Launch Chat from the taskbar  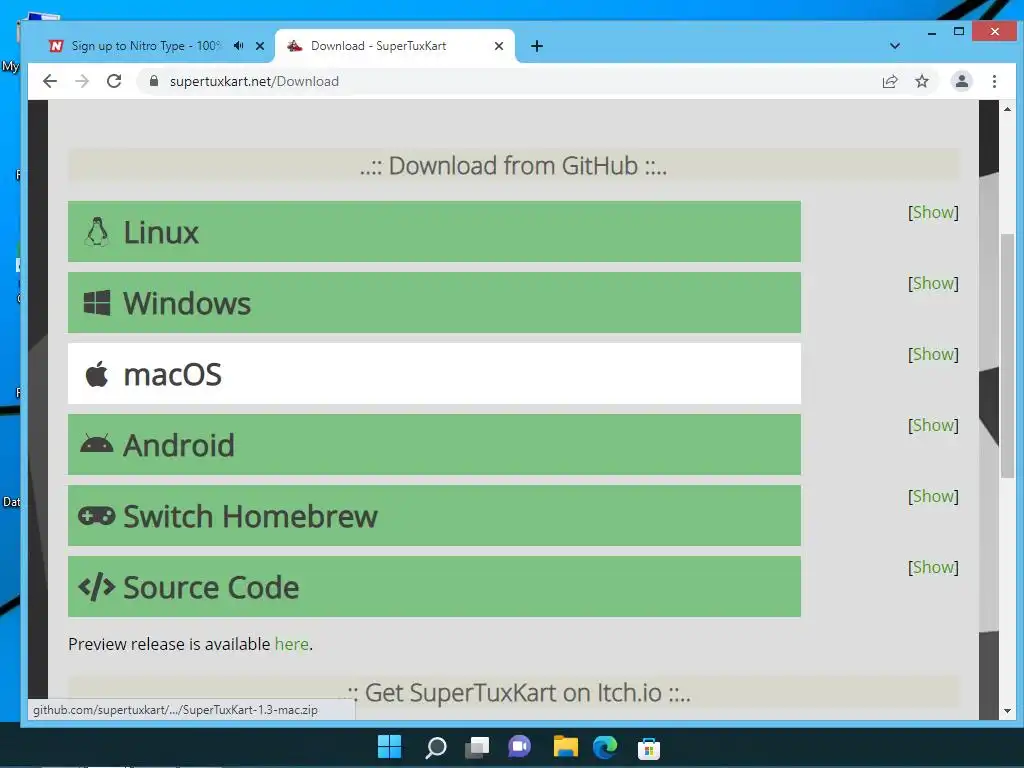point(520,746)
